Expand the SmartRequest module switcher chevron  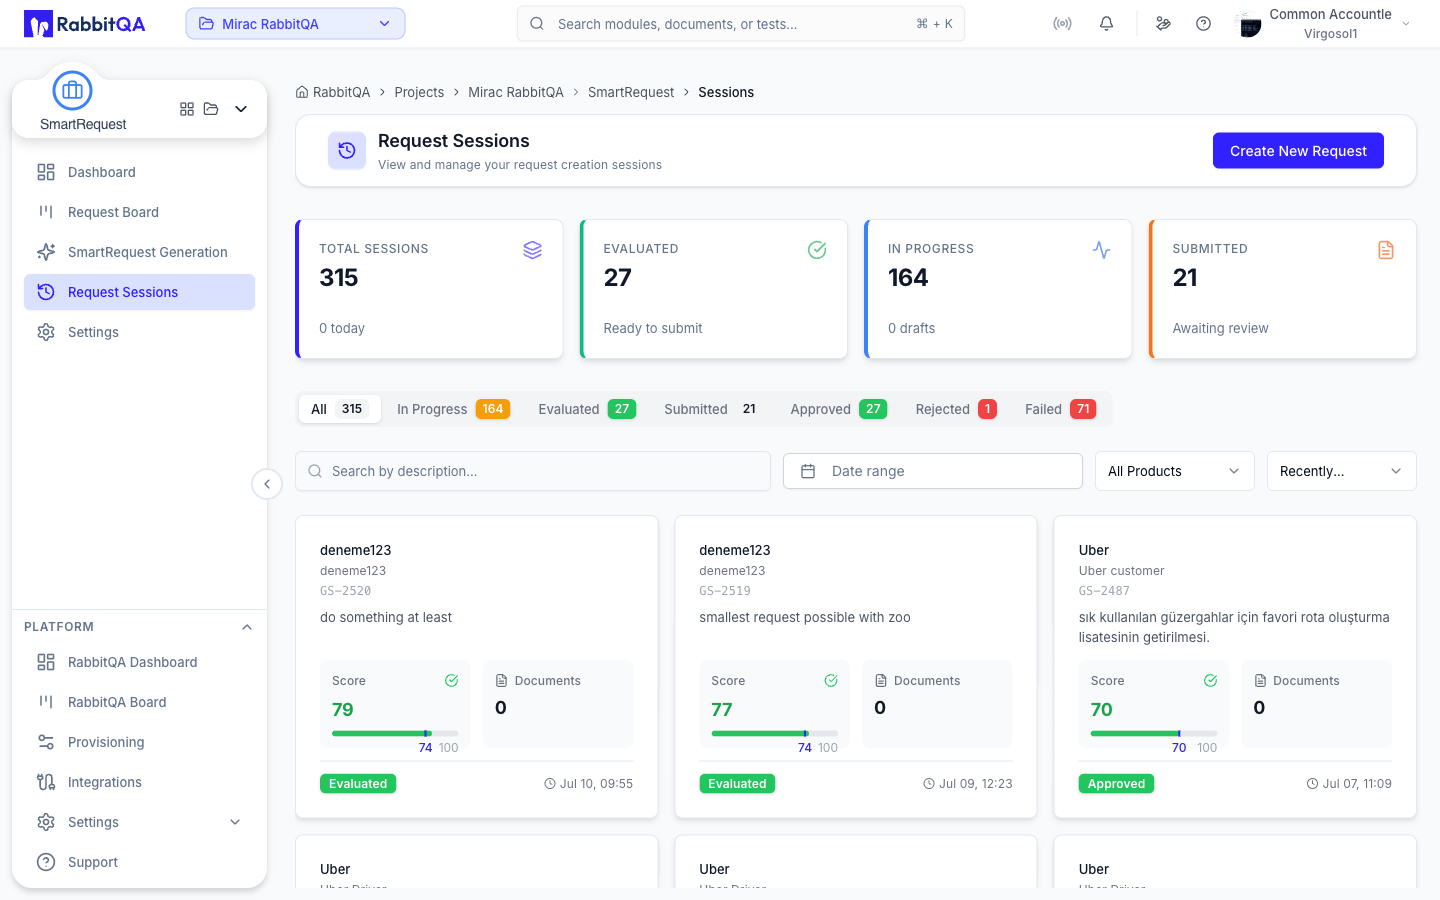pyautogui.click(x=241, y=109)
